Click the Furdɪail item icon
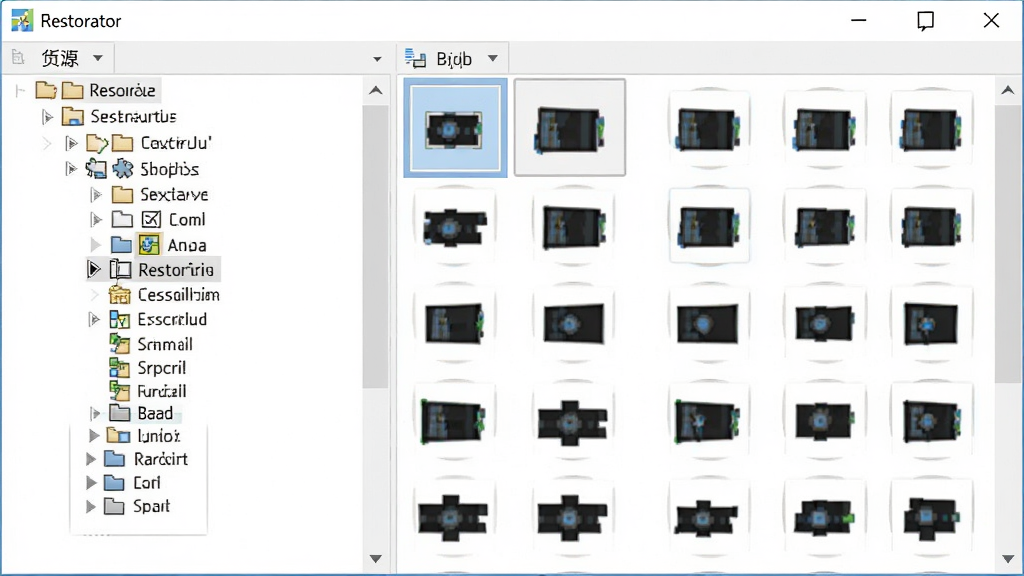 pyautogui.click(x=120, y=391)
